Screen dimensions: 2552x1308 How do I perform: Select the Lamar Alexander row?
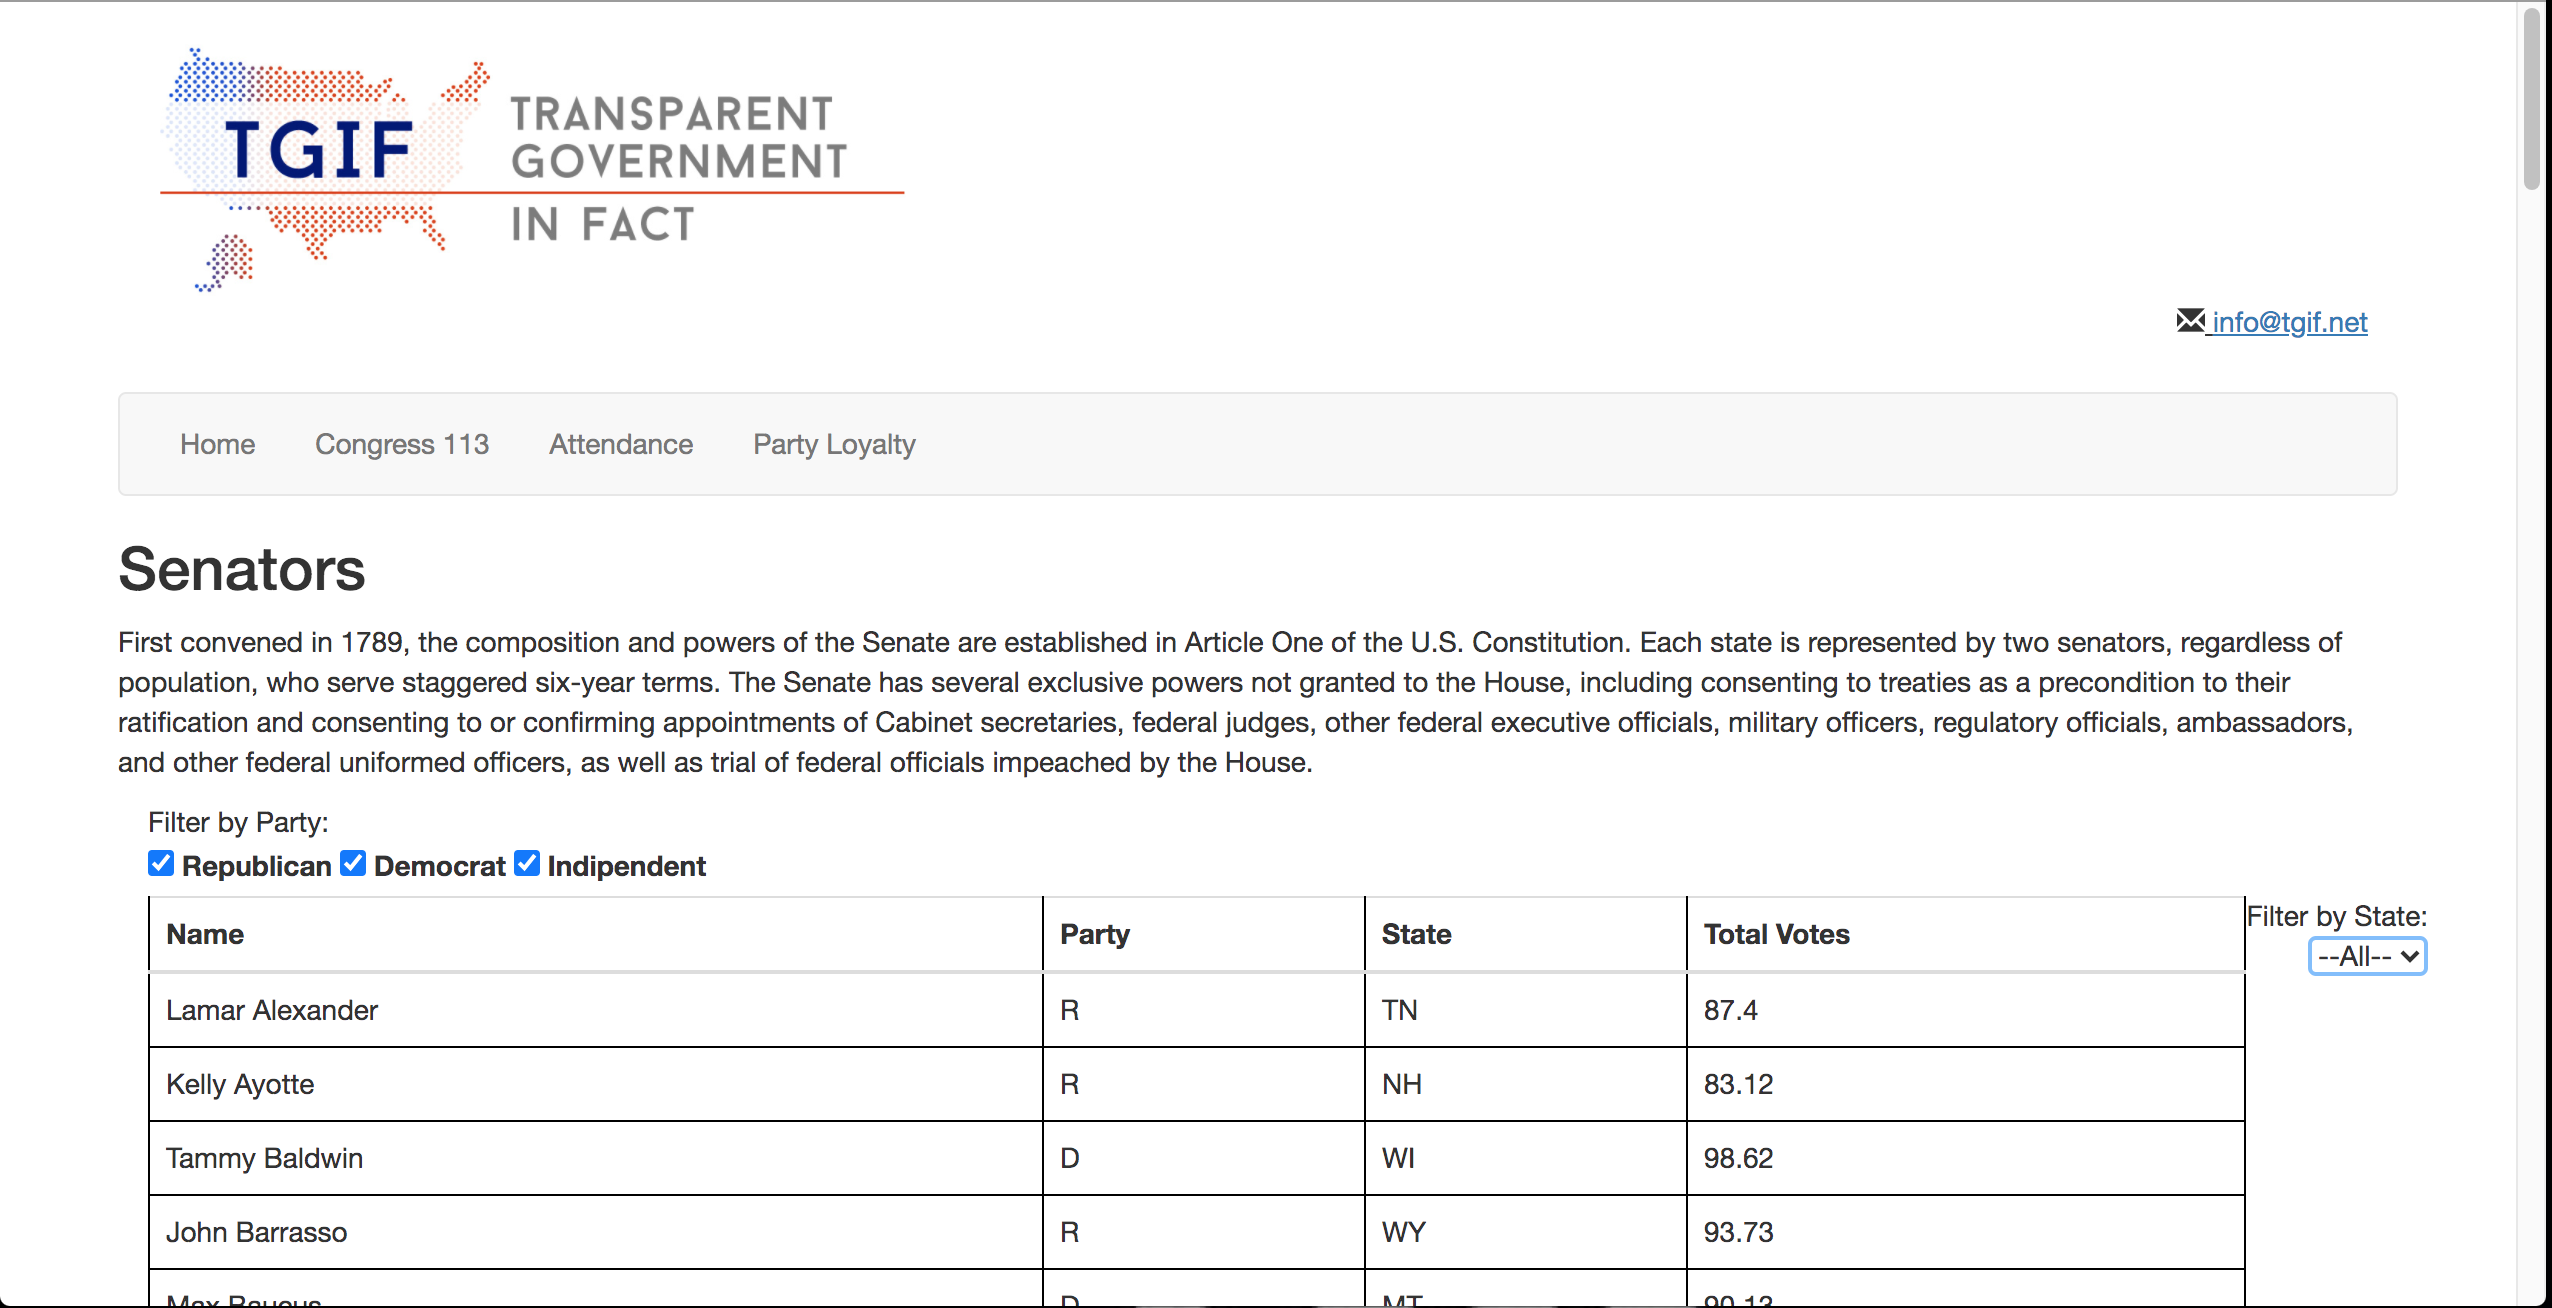pyautogui.click(x=1196, y=1010)
